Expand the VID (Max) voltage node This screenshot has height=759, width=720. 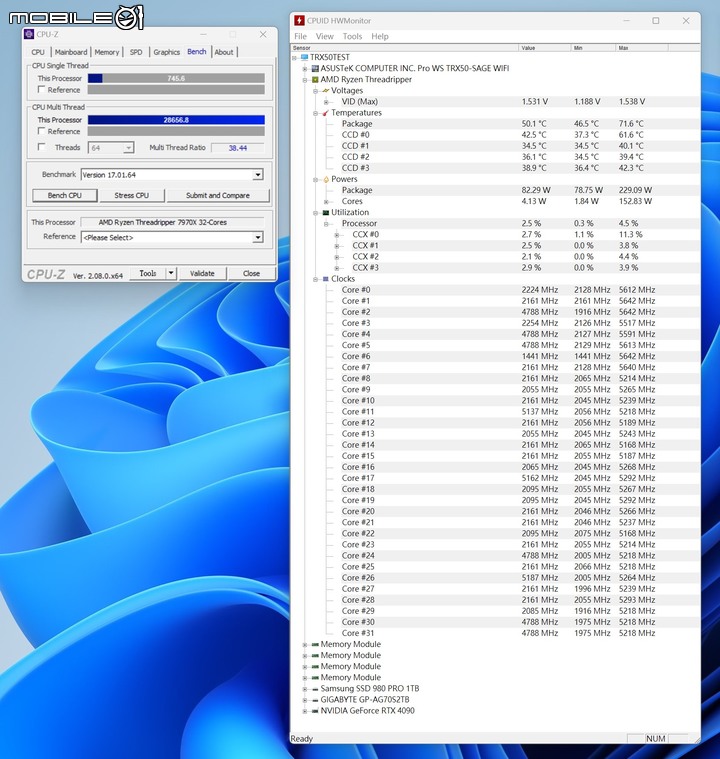point(326,102)
